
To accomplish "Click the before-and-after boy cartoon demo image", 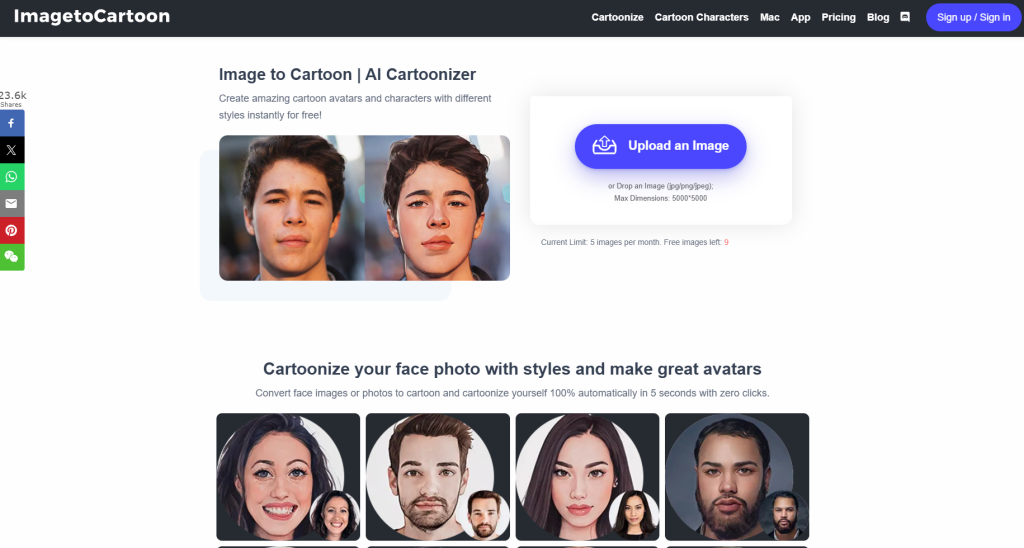I will coord(364,208).
